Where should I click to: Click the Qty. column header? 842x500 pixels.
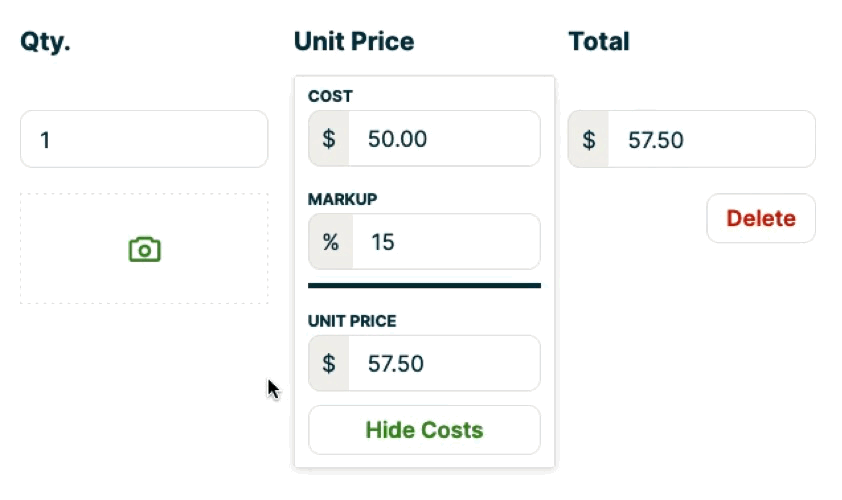pos(46,42)
